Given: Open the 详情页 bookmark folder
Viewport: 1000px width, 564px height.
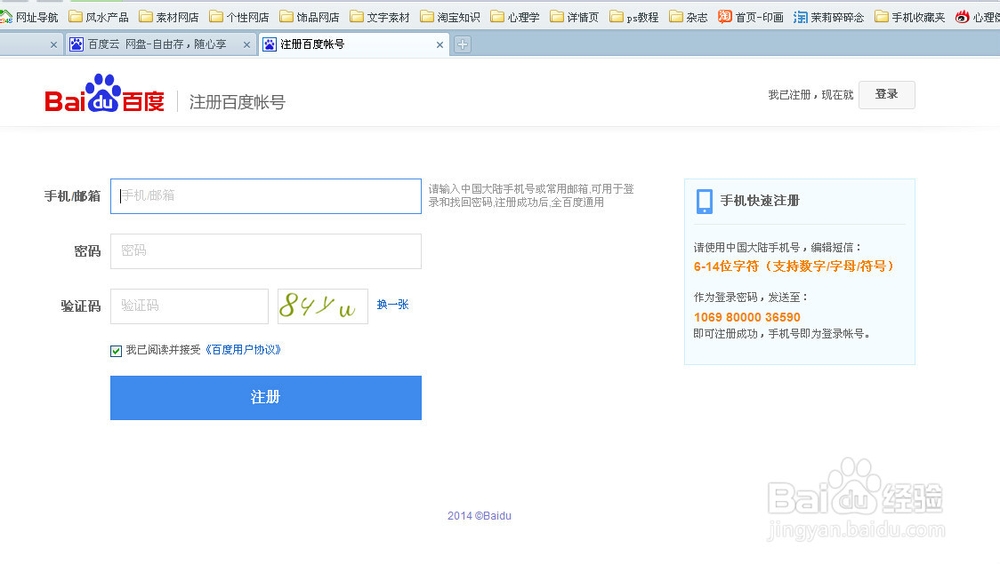Looking at the screenshot, I should [x=574, y=17].
